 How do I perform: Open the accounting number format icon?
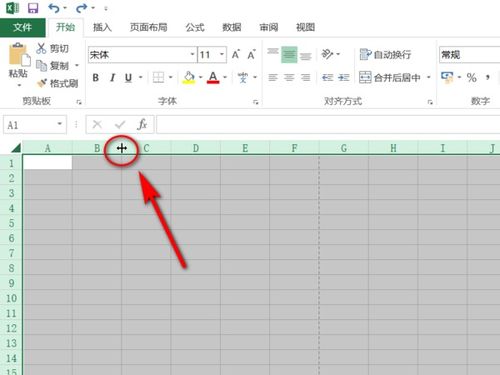(x=447, y=77)
